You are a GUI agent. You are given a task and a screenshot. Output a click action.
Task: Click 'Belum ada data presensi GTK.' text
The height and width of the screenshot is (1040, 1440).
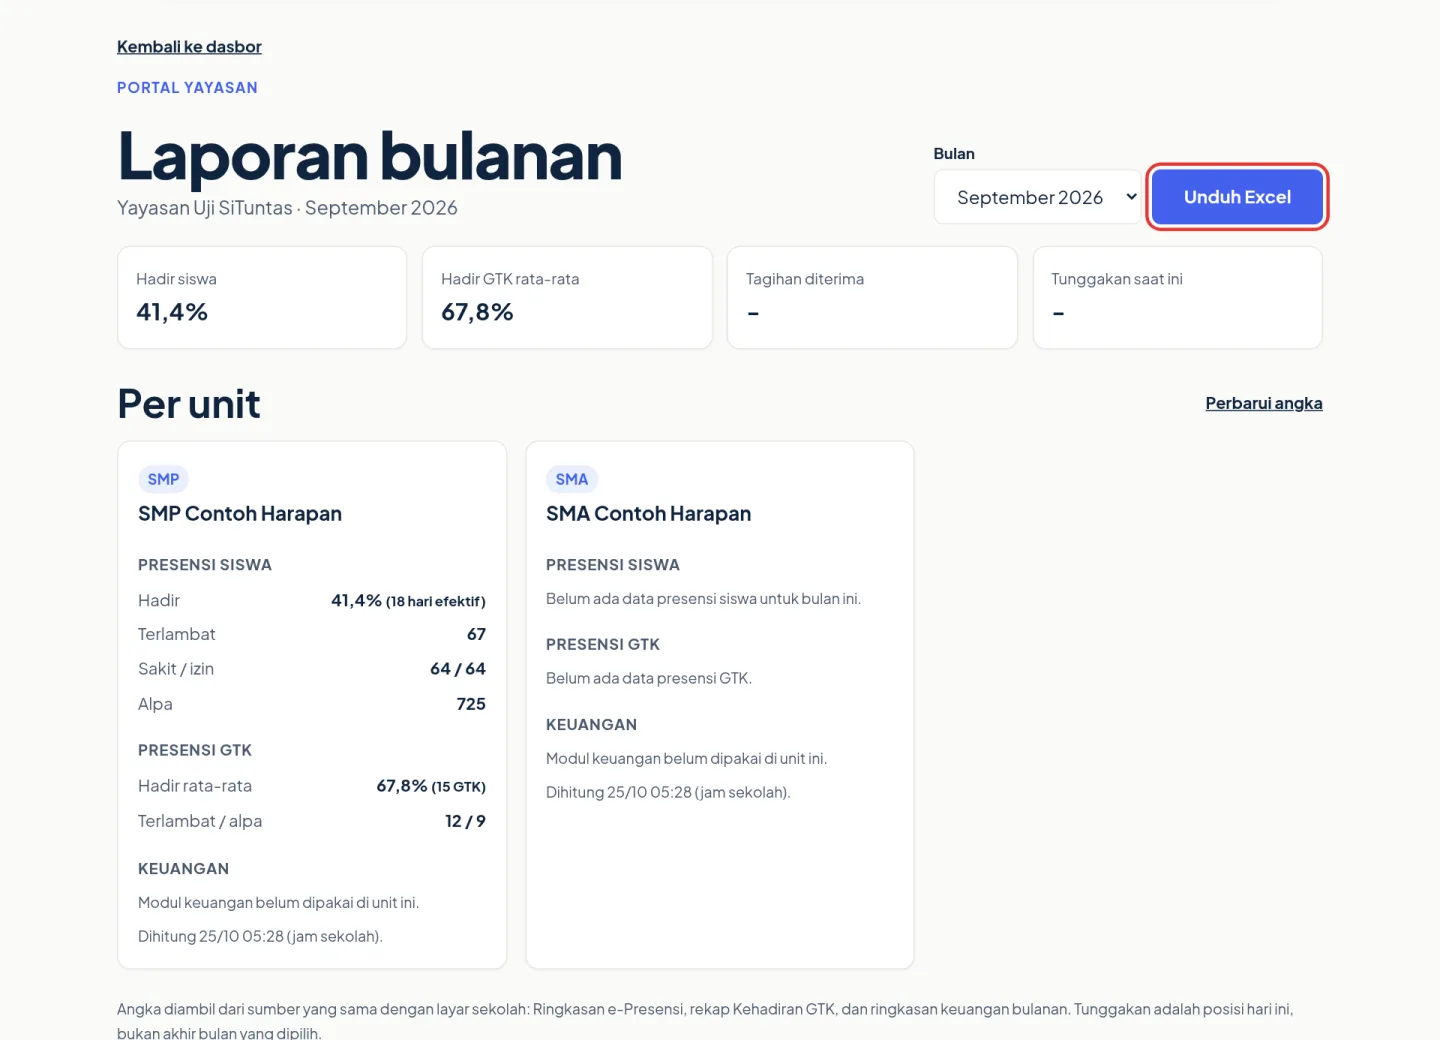(x=649, y=678)
